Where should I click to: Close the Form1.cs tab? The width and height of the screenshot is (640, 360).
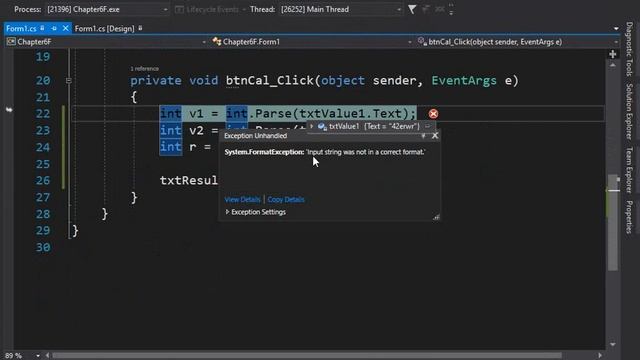(x=65, y=29)
